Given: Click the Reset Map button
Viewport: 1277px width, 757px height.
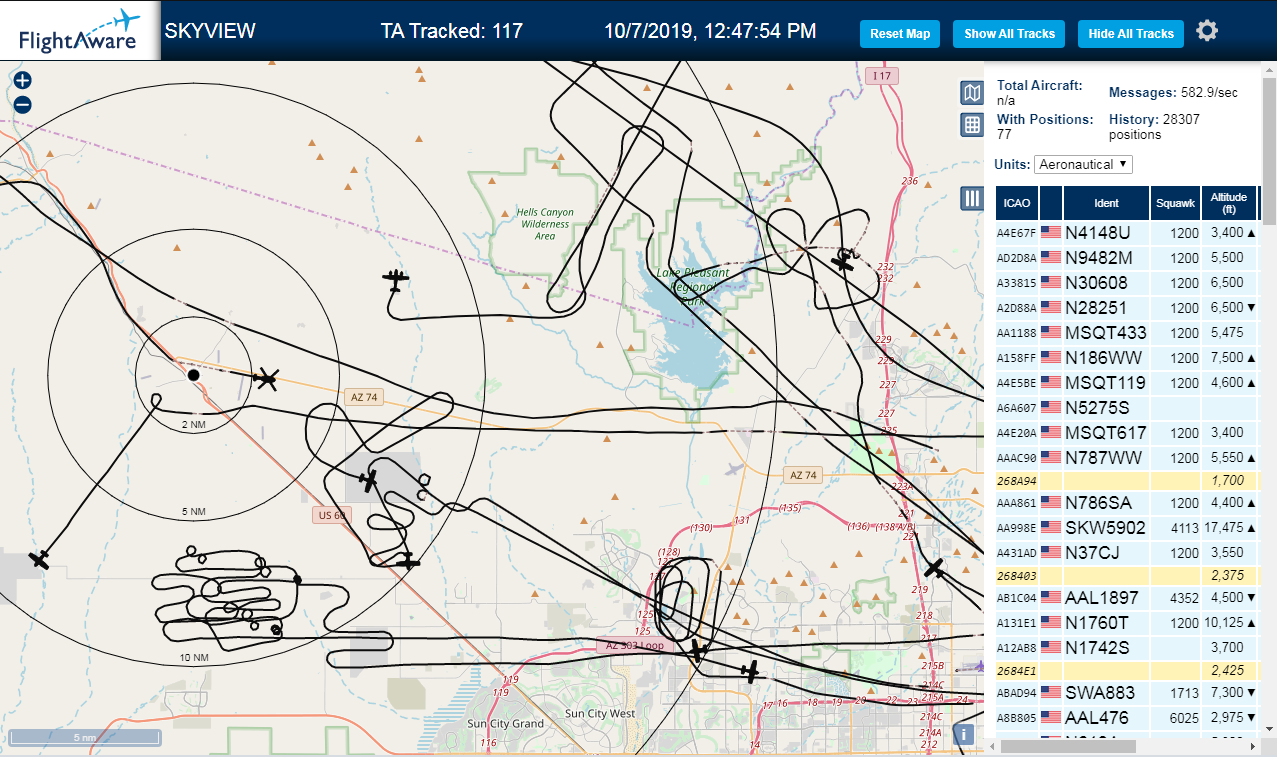Looking at the screenshot, I should click(900, 33).
